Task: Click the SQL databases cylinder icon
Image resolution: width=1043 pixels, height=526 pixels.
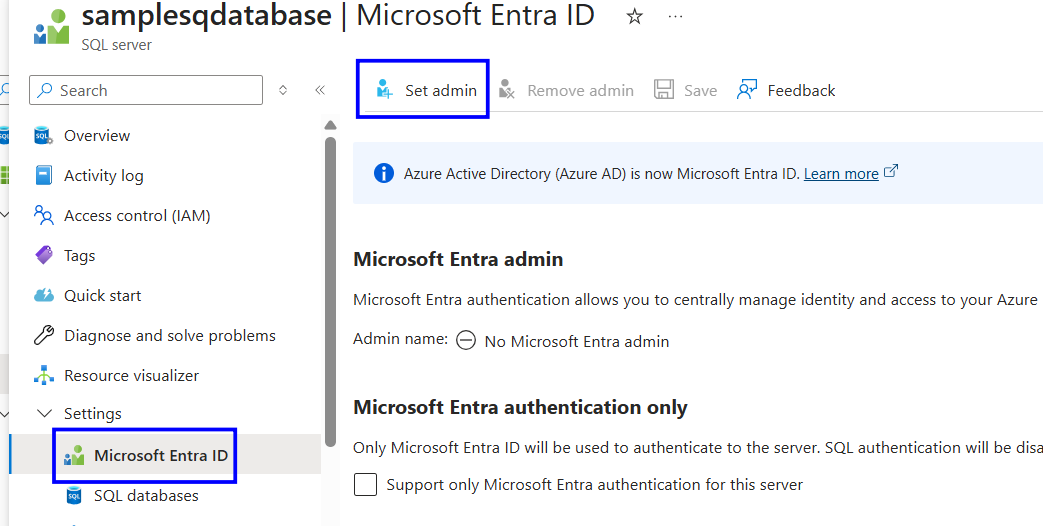Action: [x=74, y=495]
